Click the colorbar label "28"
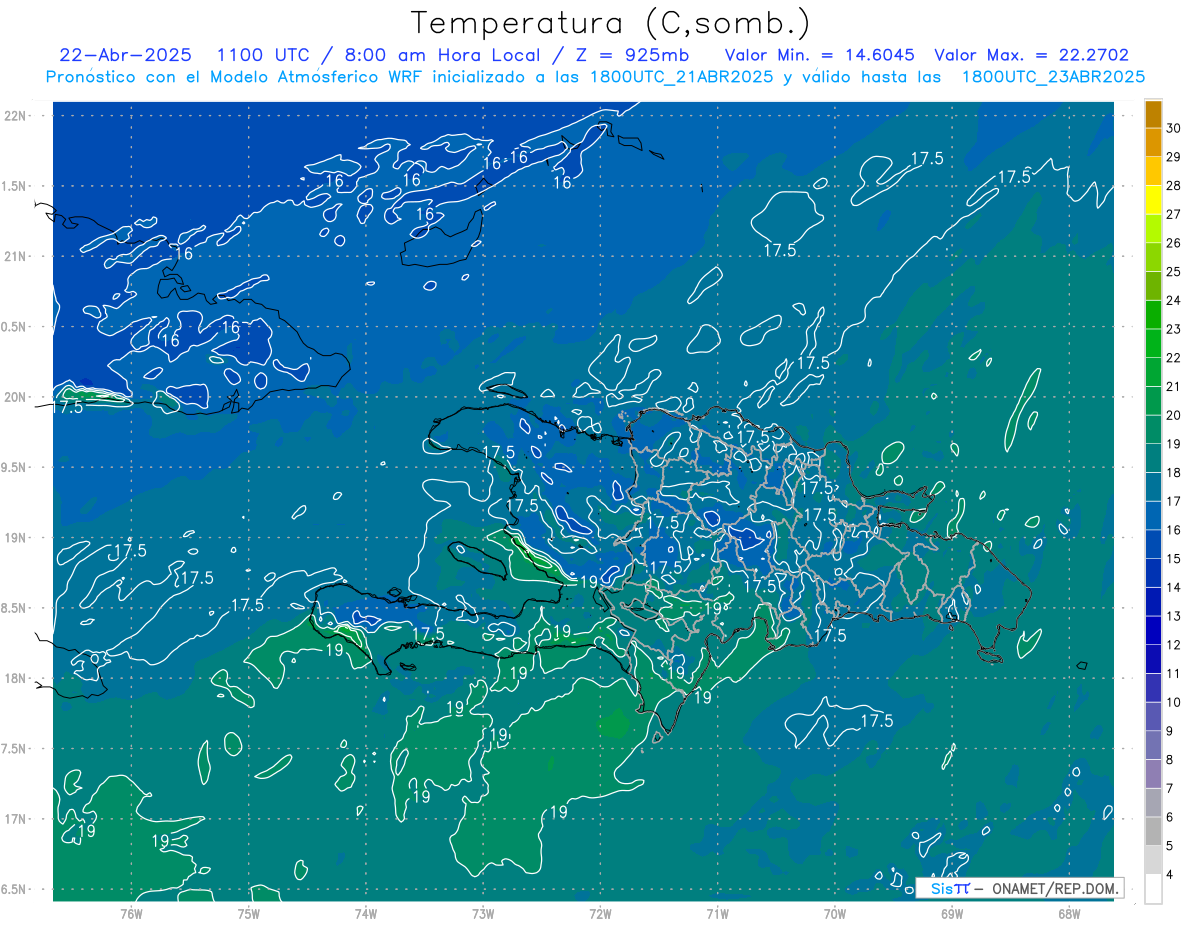The width and height of the screenshot is (1200, 927). coord(1174,186)
